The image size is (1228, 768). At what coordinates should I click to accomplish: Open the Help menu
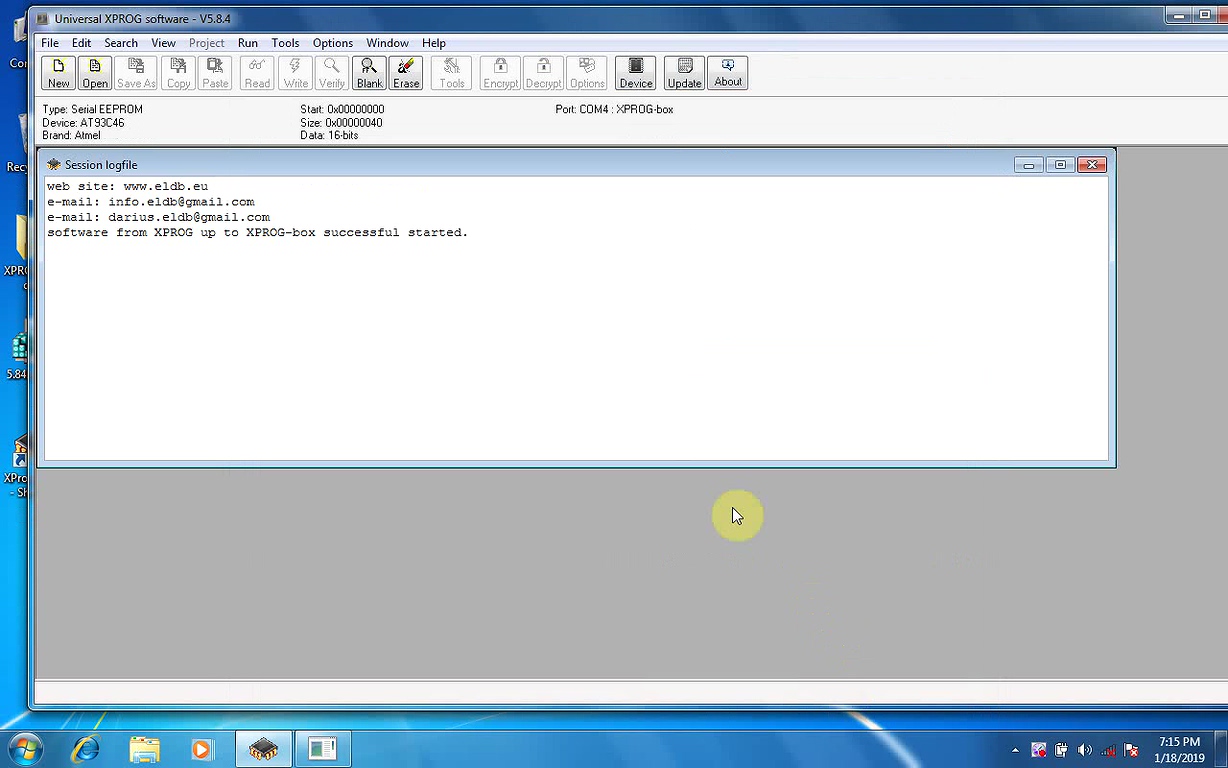click(x=433, y=43)
